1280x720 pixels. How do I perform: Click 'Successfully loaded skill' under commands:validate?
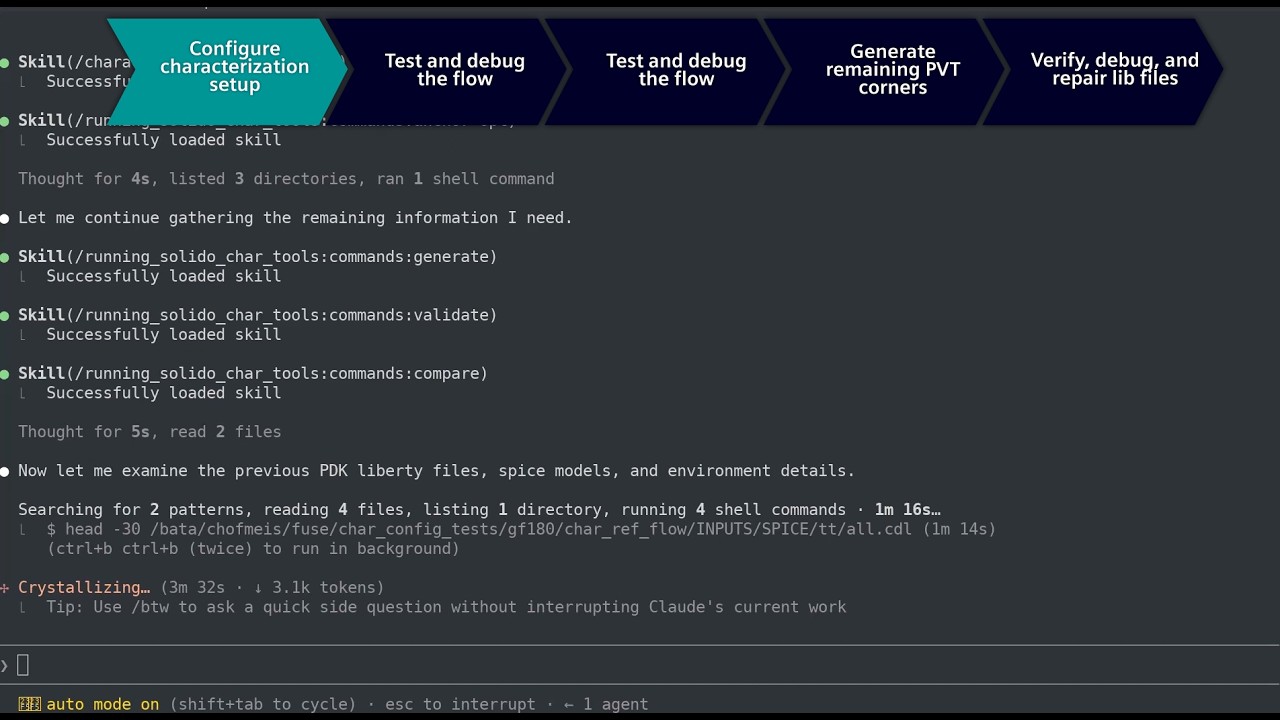point(164,334)
